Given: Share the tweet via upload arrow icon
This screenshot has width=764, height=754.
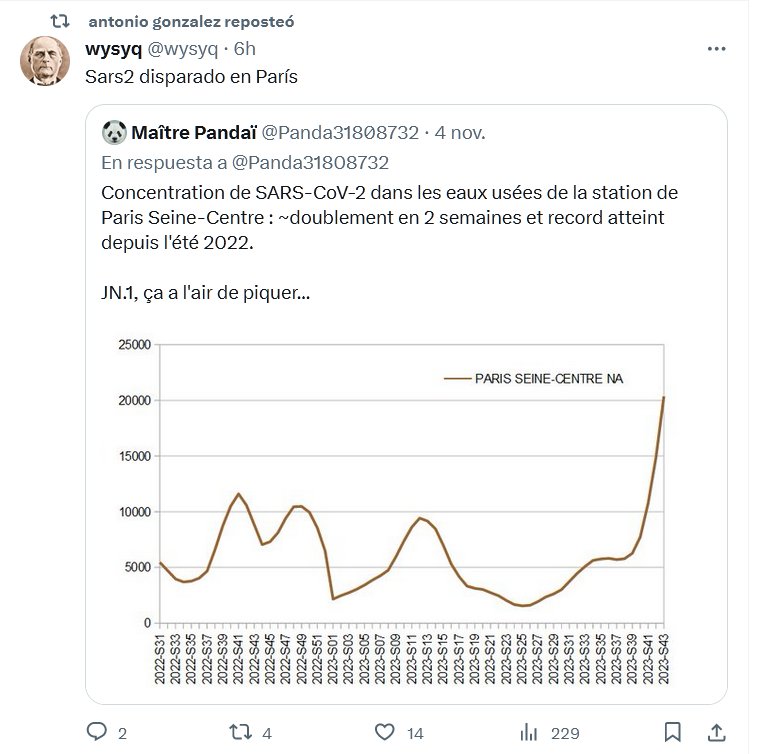Looking at the screenshot, I should (x=716, y=732).
